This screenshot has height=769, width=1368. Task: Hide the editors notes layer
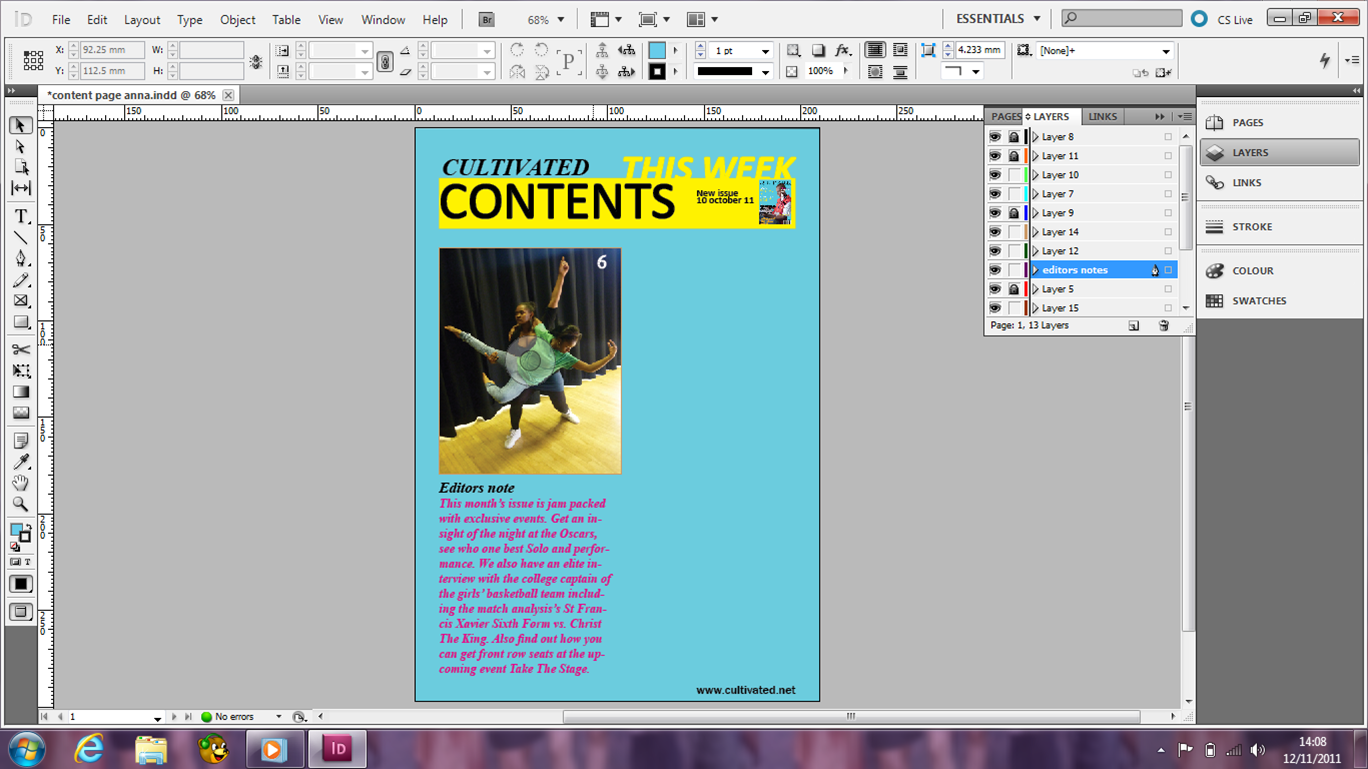point(994,270)
